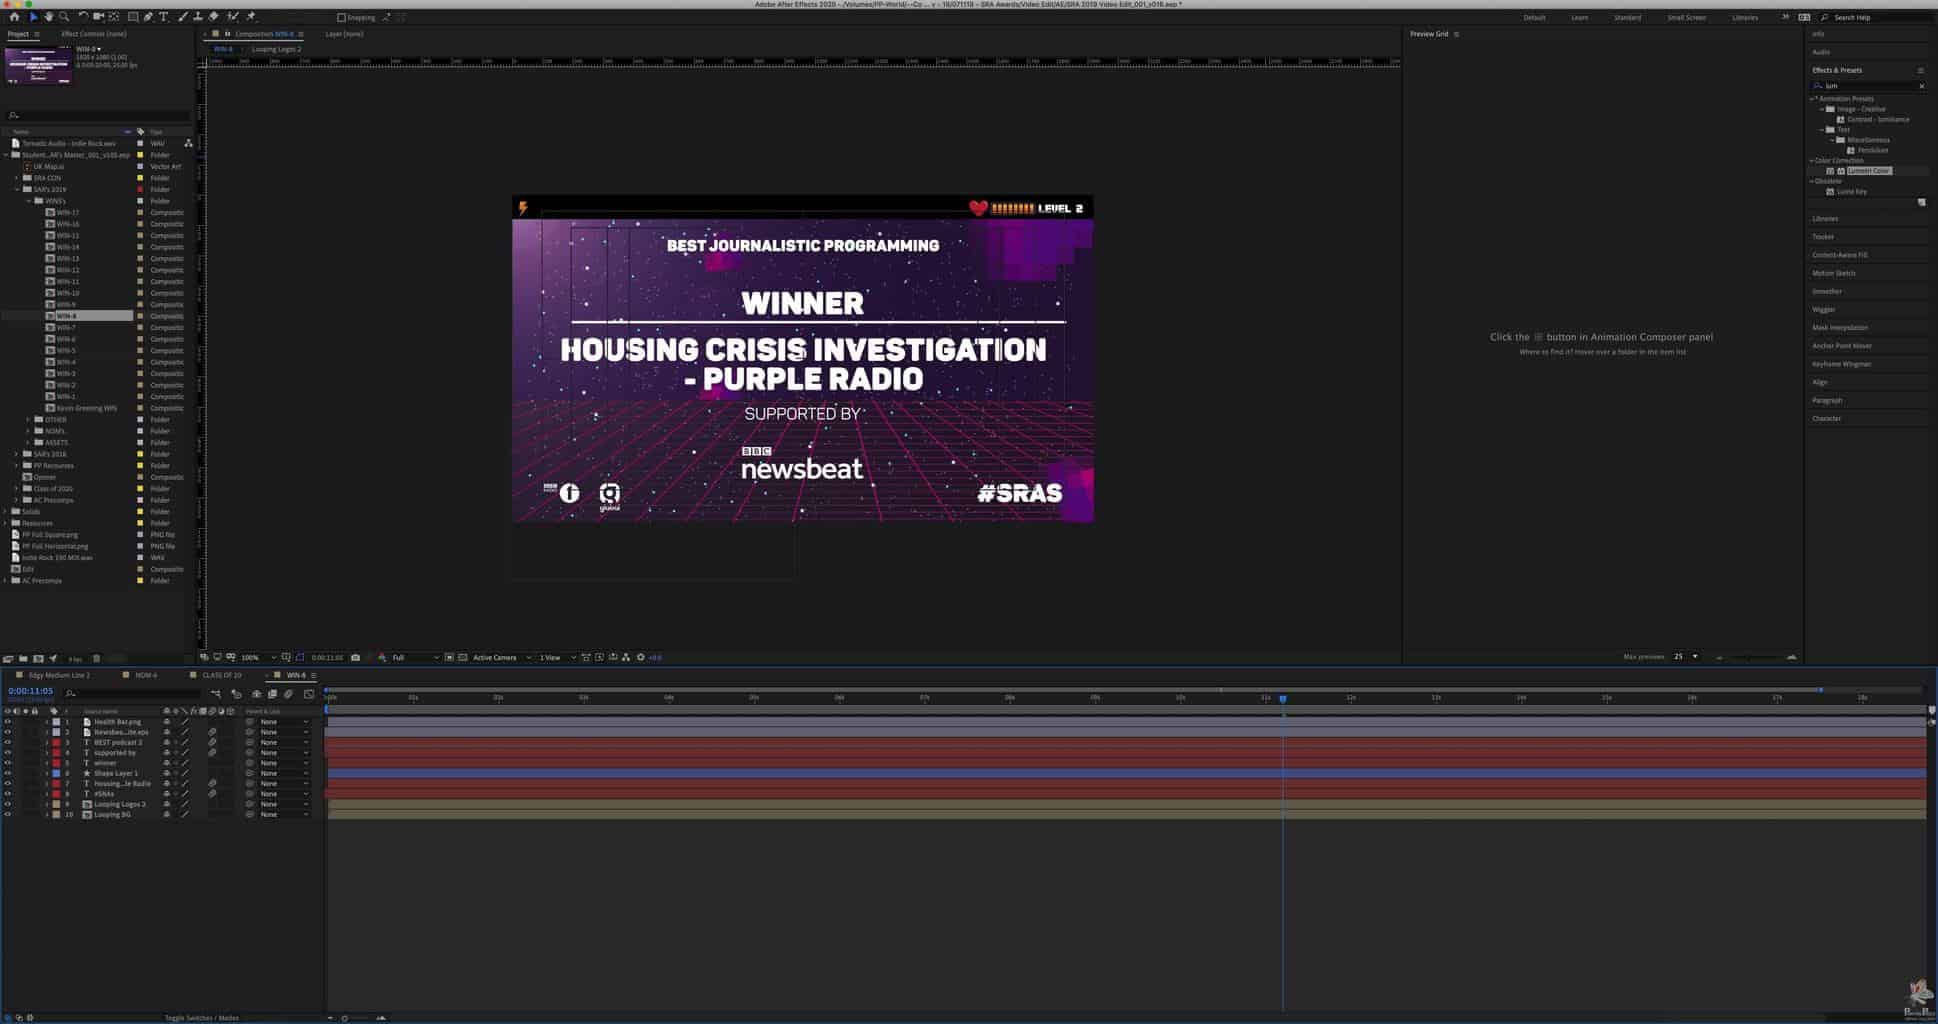Image resolution: width=1938 pixels, height=1024 pixels.
Task: Enable the Snapping checkbox
Action: point(341,18)
